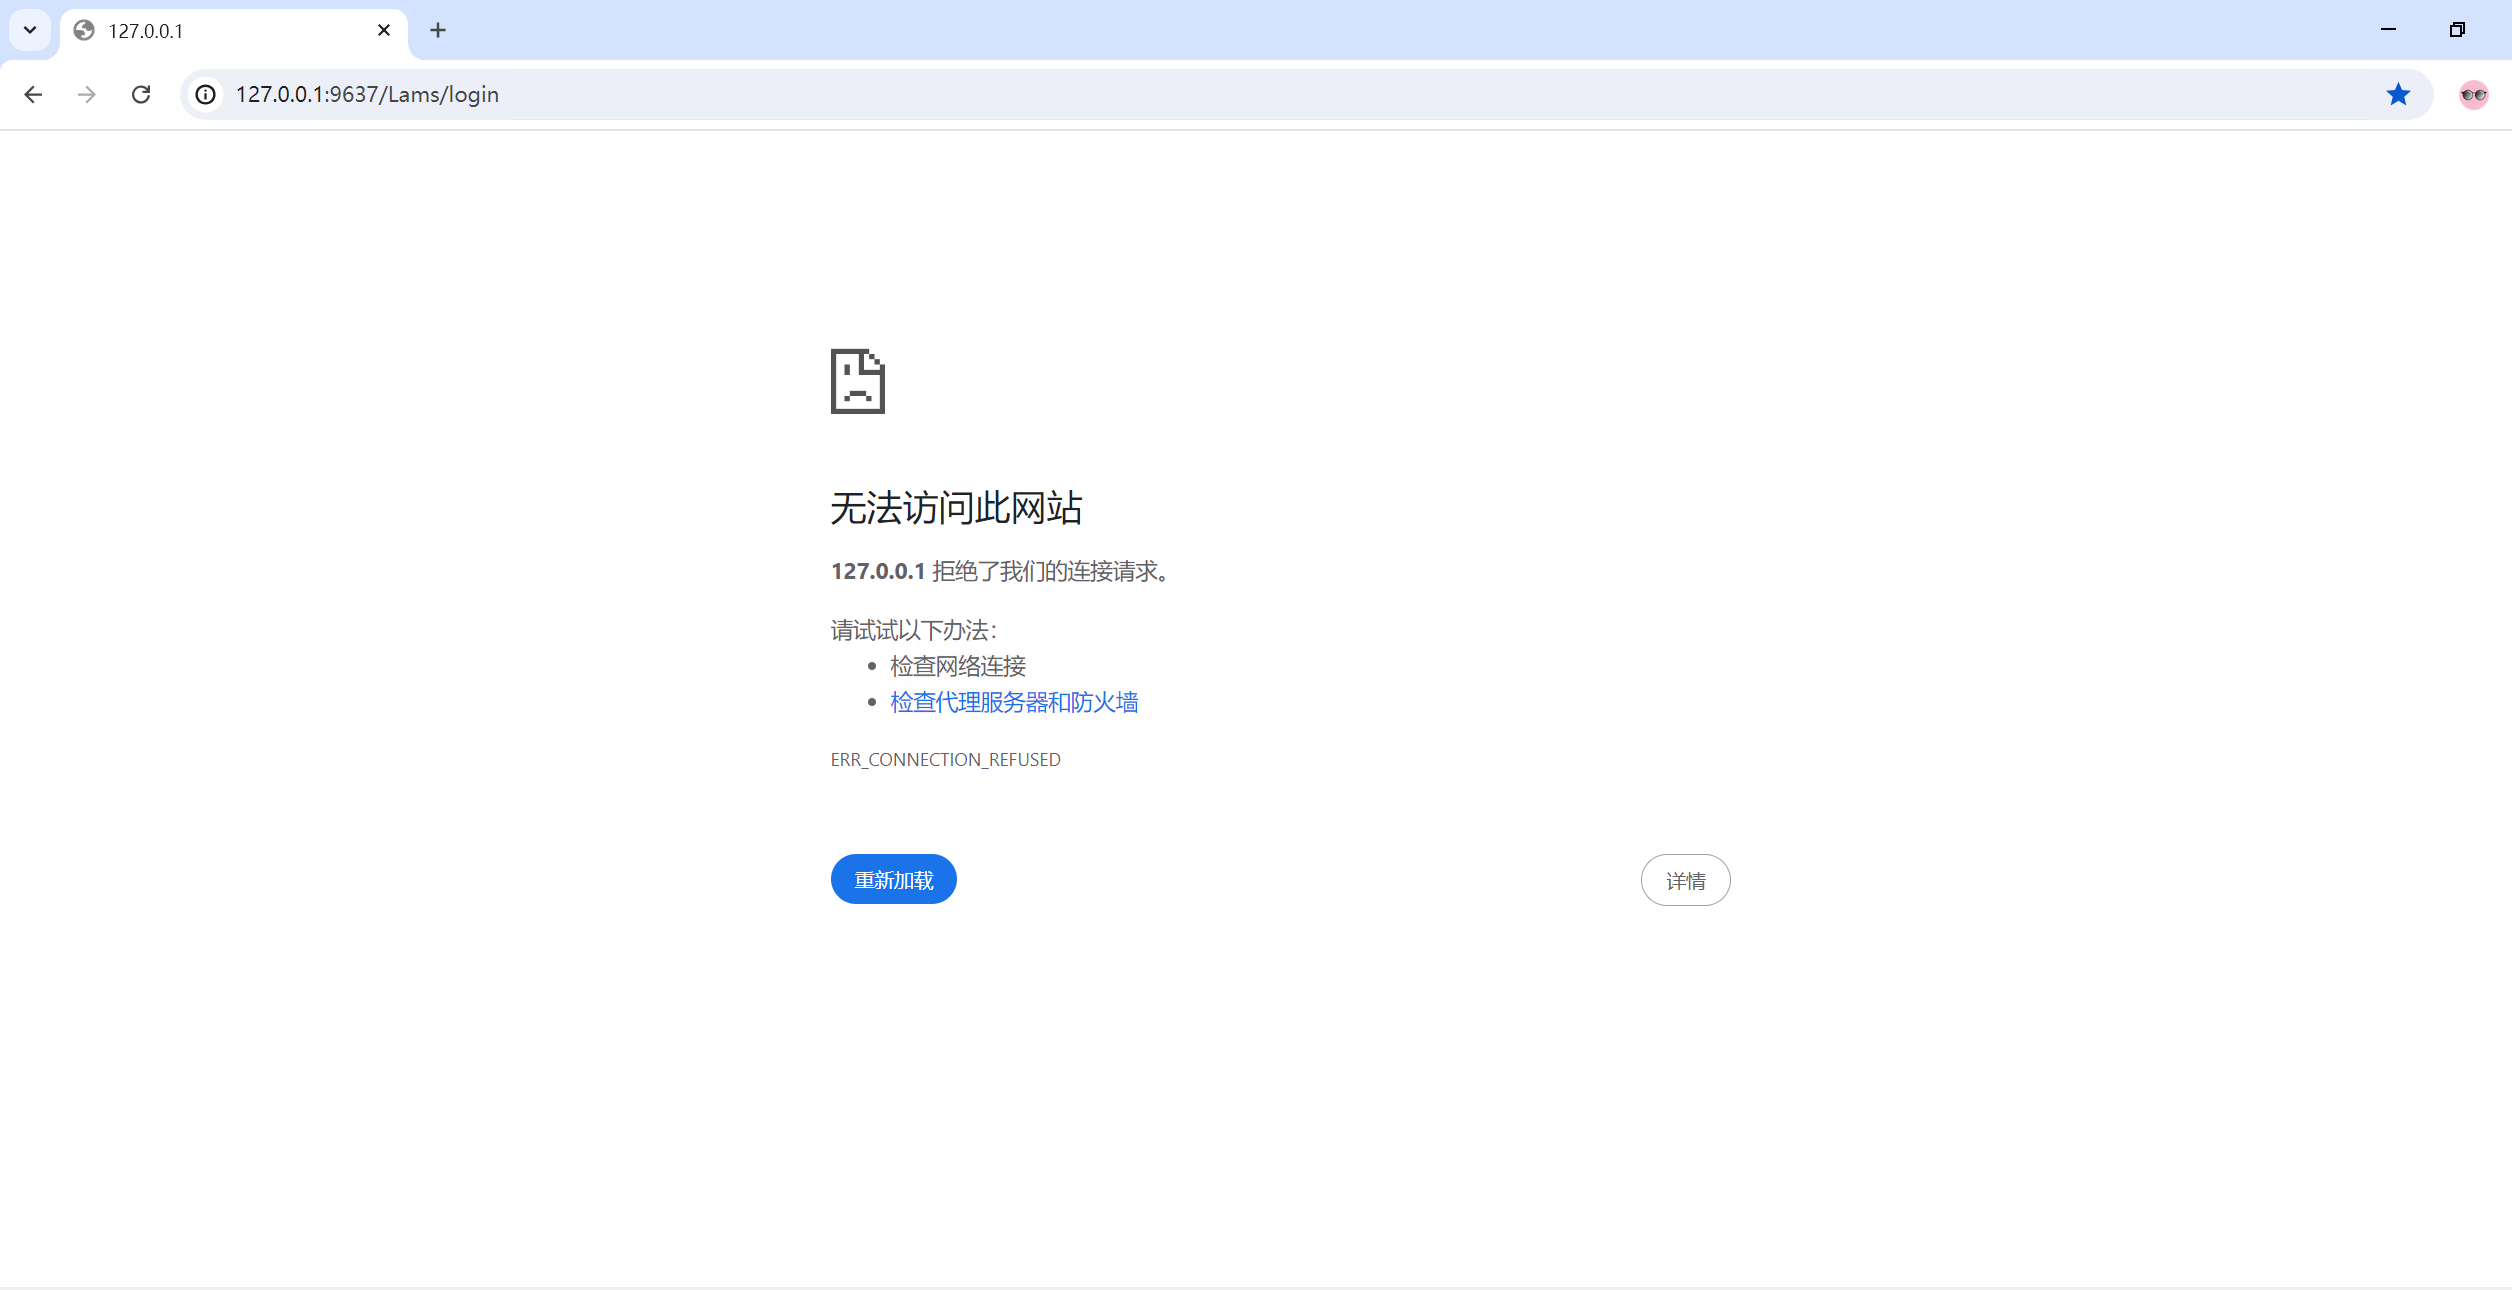This screenshot has width=2512, height=1290.
Task: Restore down the browser window
Action: click(2457, 30)
